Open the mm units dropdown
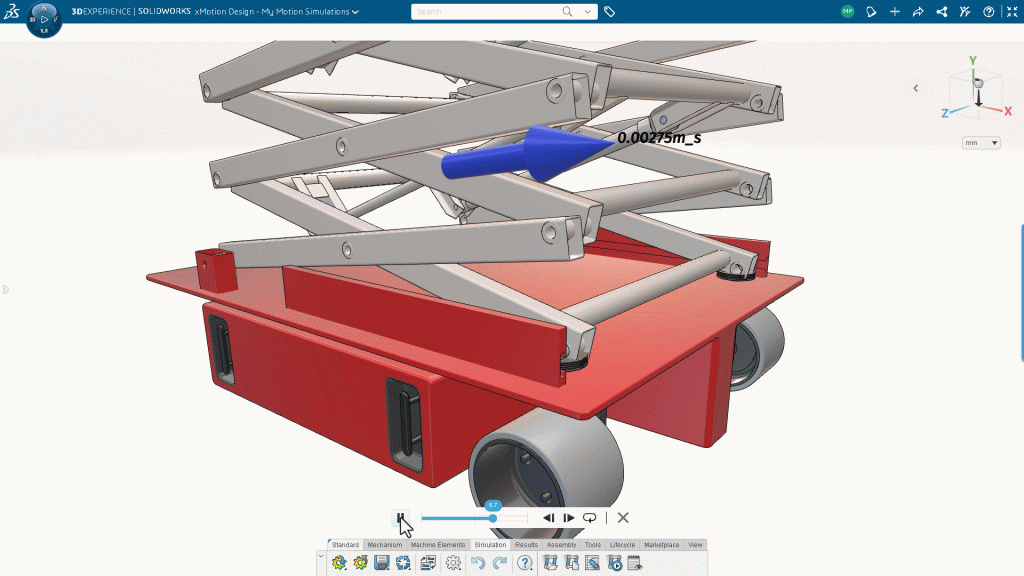 (x=981, y=143)
